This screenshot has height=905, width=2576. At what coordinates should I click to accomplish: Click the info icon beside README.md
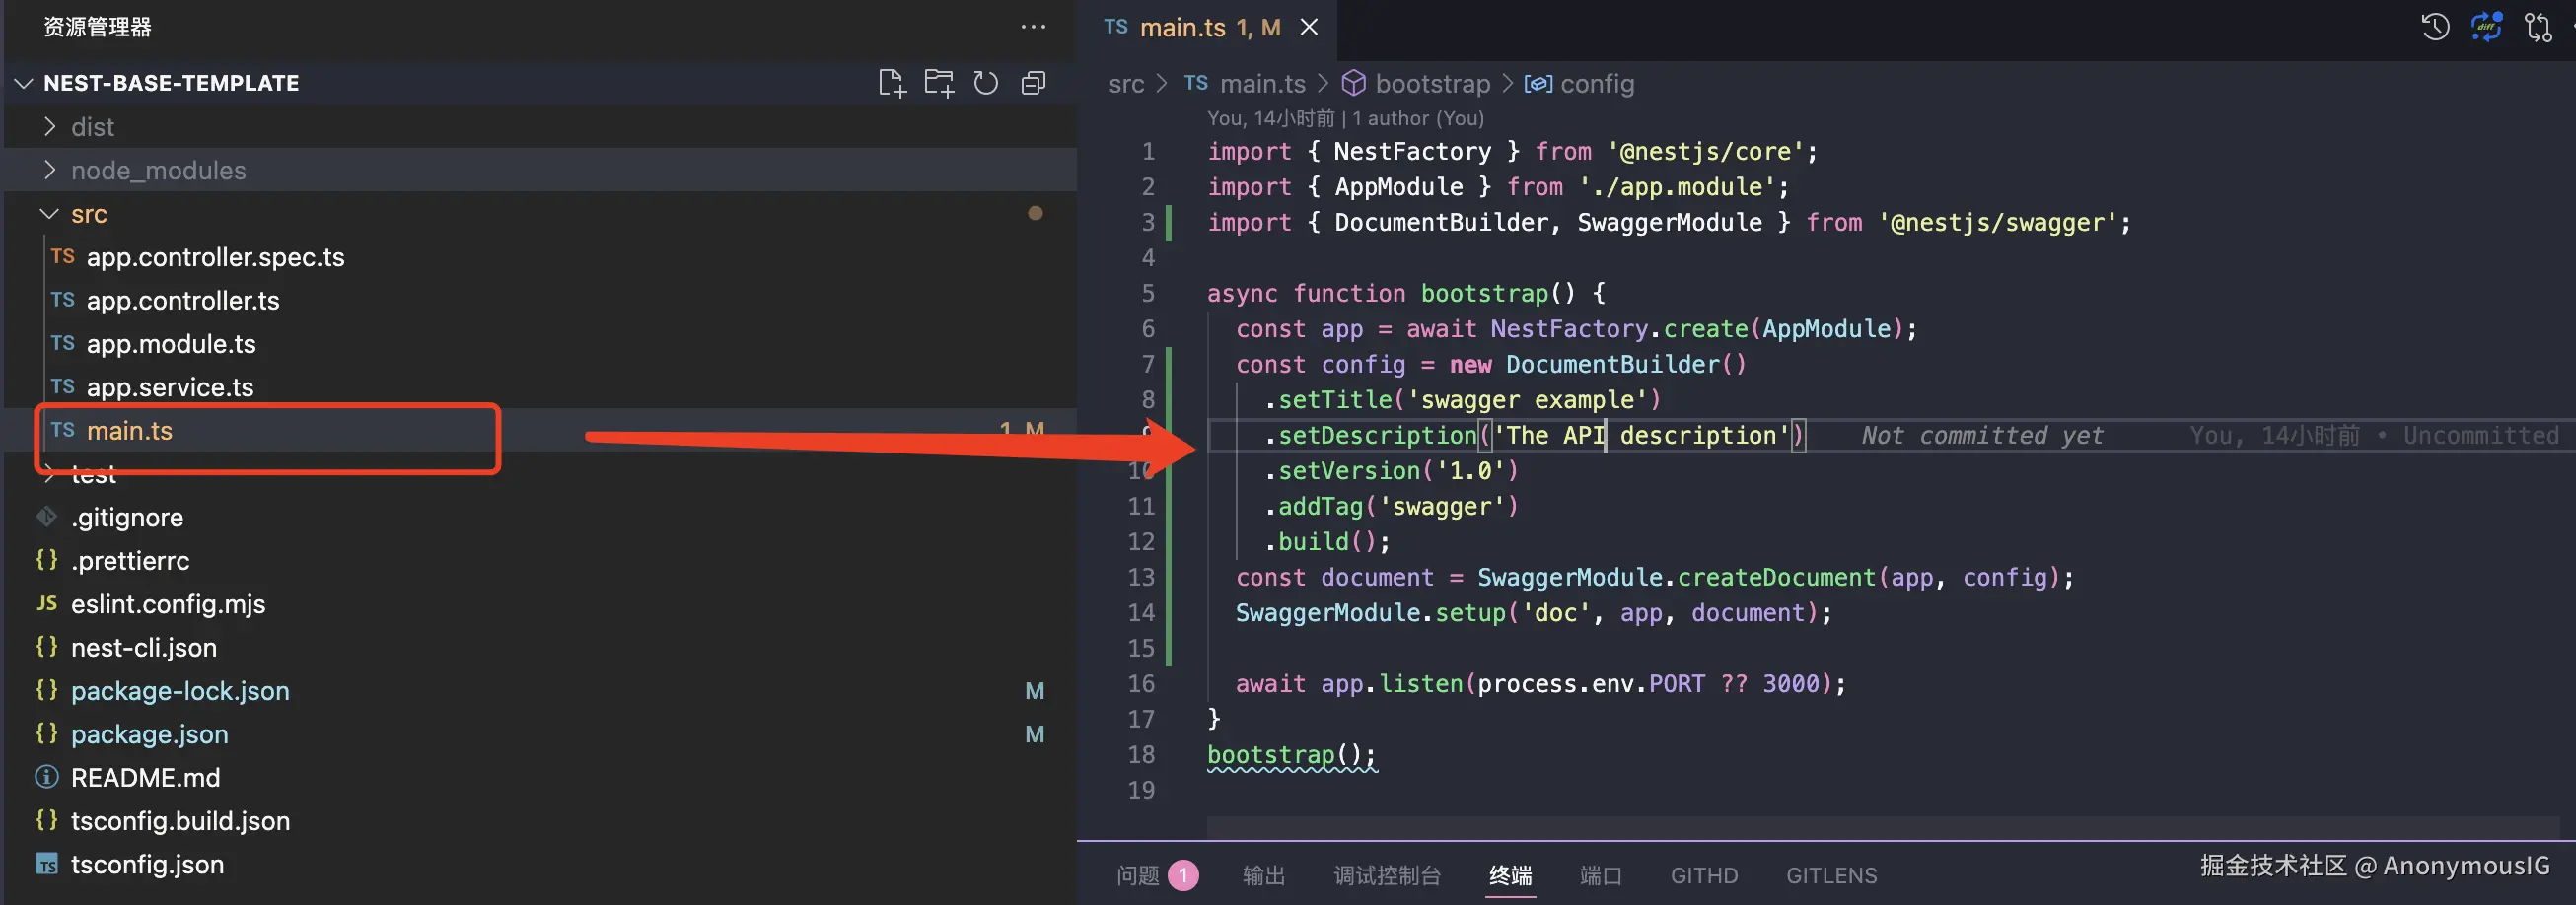(47, 777)
